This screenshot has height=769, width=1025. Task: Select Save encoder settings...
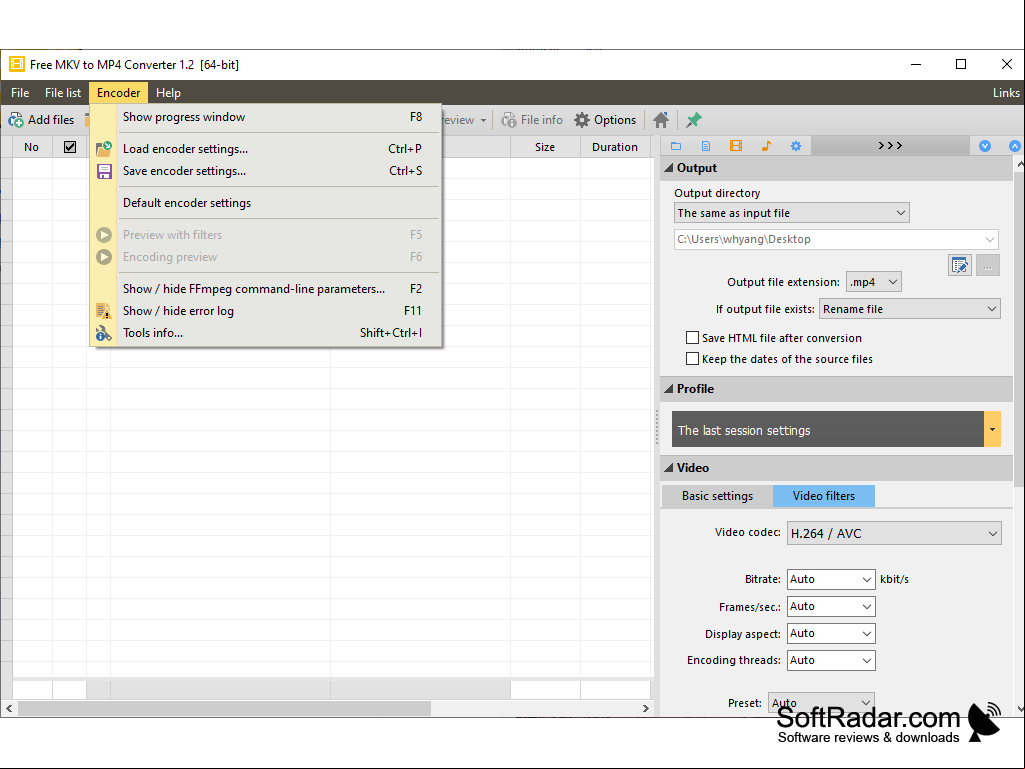pyautogui.click(x=265, y=171)
